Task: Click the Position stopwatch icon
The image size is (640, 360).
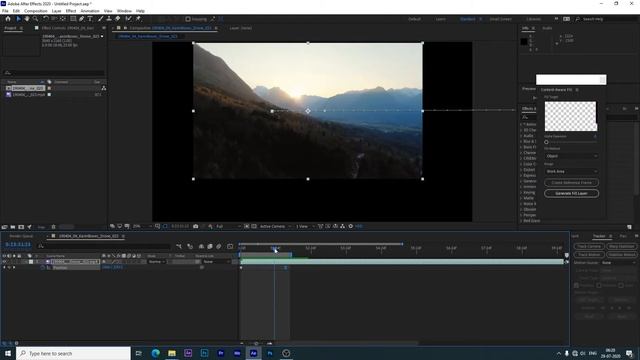Action: [42, 268]
